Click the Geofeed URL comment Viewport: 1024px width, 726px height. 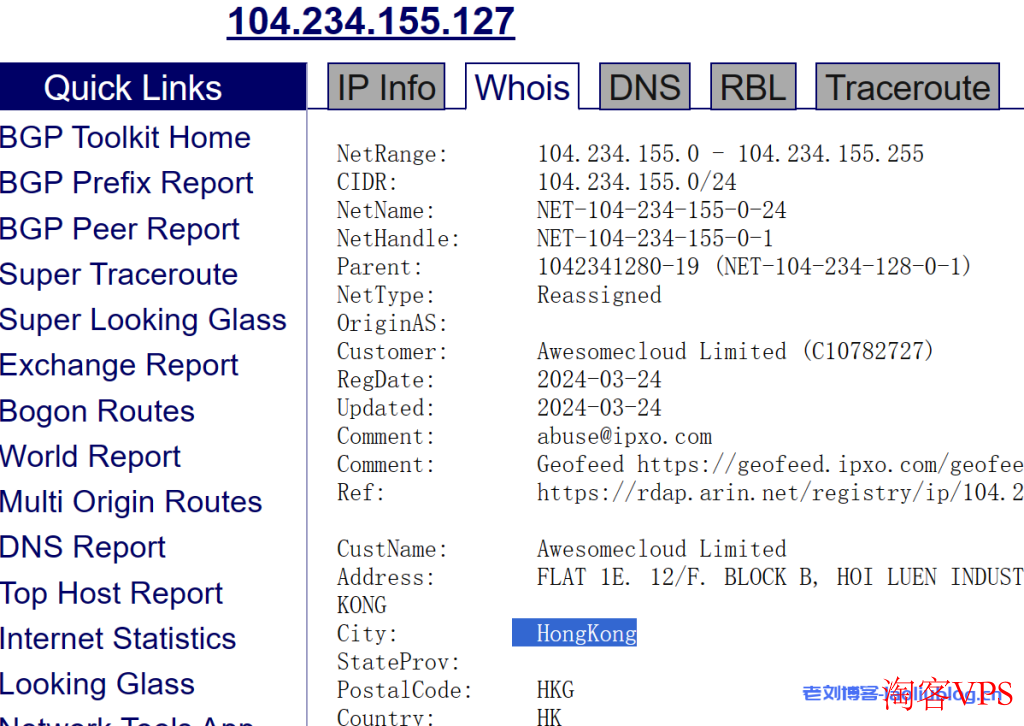tap(780, 464)
